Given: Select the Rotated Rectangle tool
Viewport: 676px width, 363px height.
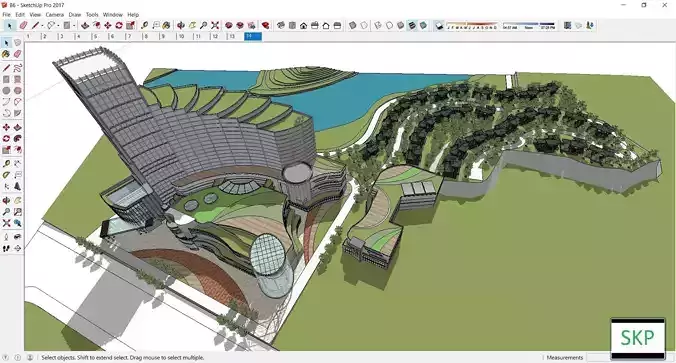Looking at the screenshot, I should 17,79.
